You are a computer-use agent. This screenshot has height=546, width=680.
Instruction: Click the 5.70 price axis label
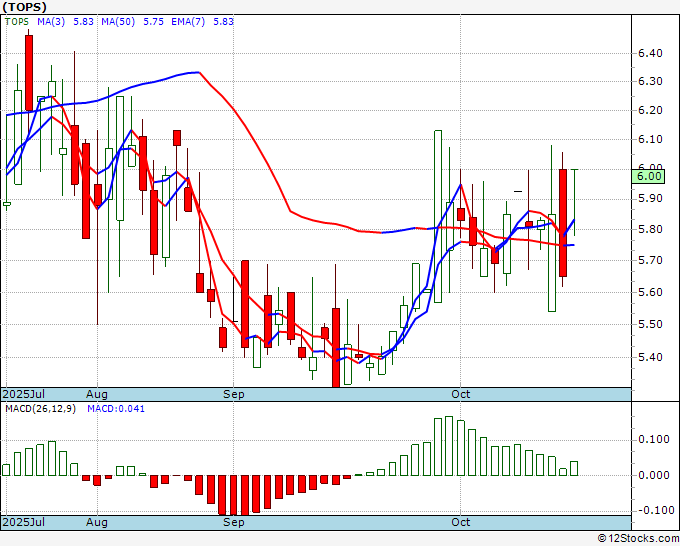pos(651,260)
